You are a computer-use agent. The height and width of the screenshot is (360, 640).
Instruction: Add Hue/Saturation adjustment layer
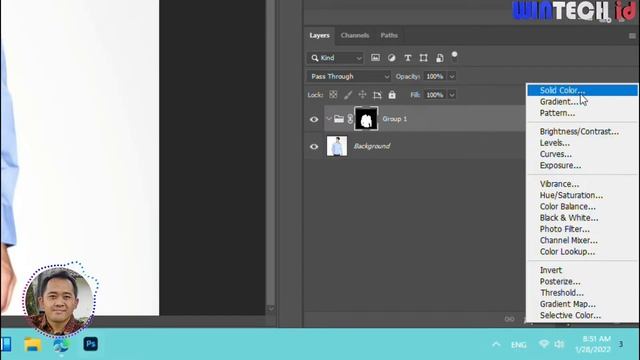[582, 195]
